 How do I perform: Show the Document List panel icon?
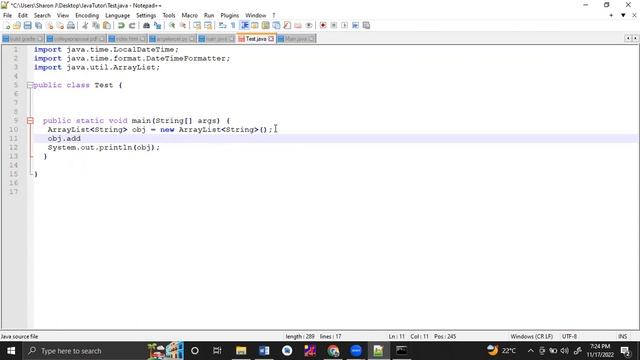(276, 25)
